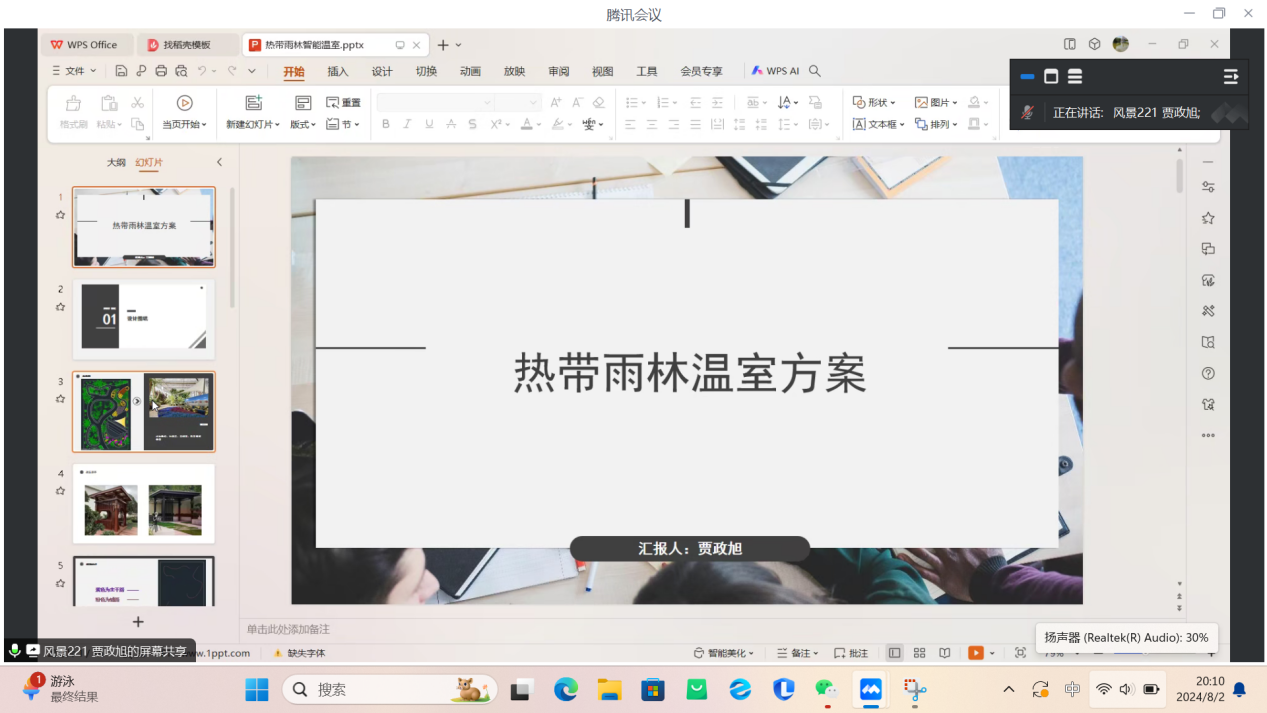Toggle the microphone mute in meeting bar
1267x713 pixels.
pos(1027,113)
